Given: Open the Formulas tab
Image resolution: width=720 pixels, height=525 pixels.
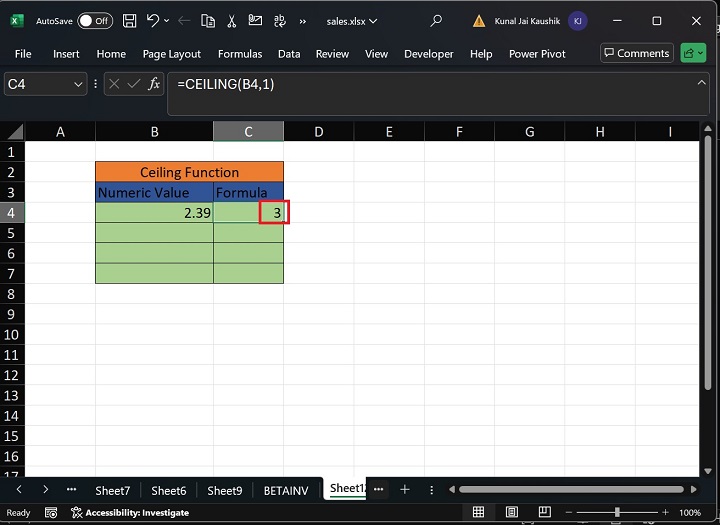Looking at the screenshot, I should [x=240, y=54].
